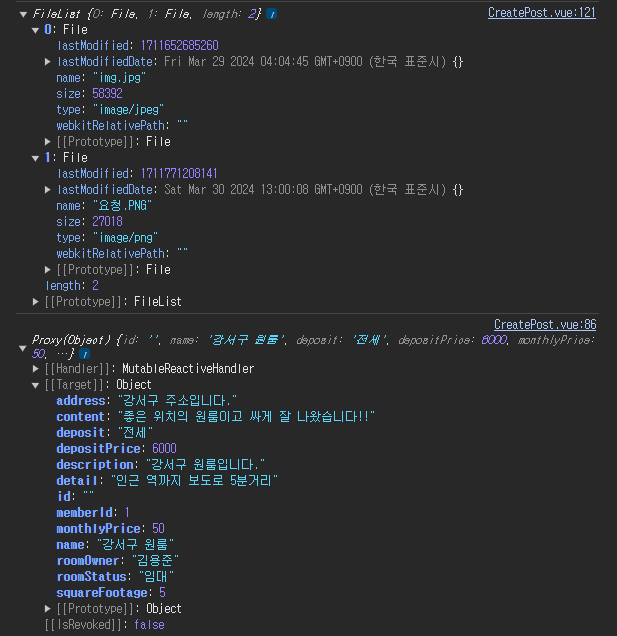Select the name value "강서구 원룸" in Target

(x=135, y=544)
